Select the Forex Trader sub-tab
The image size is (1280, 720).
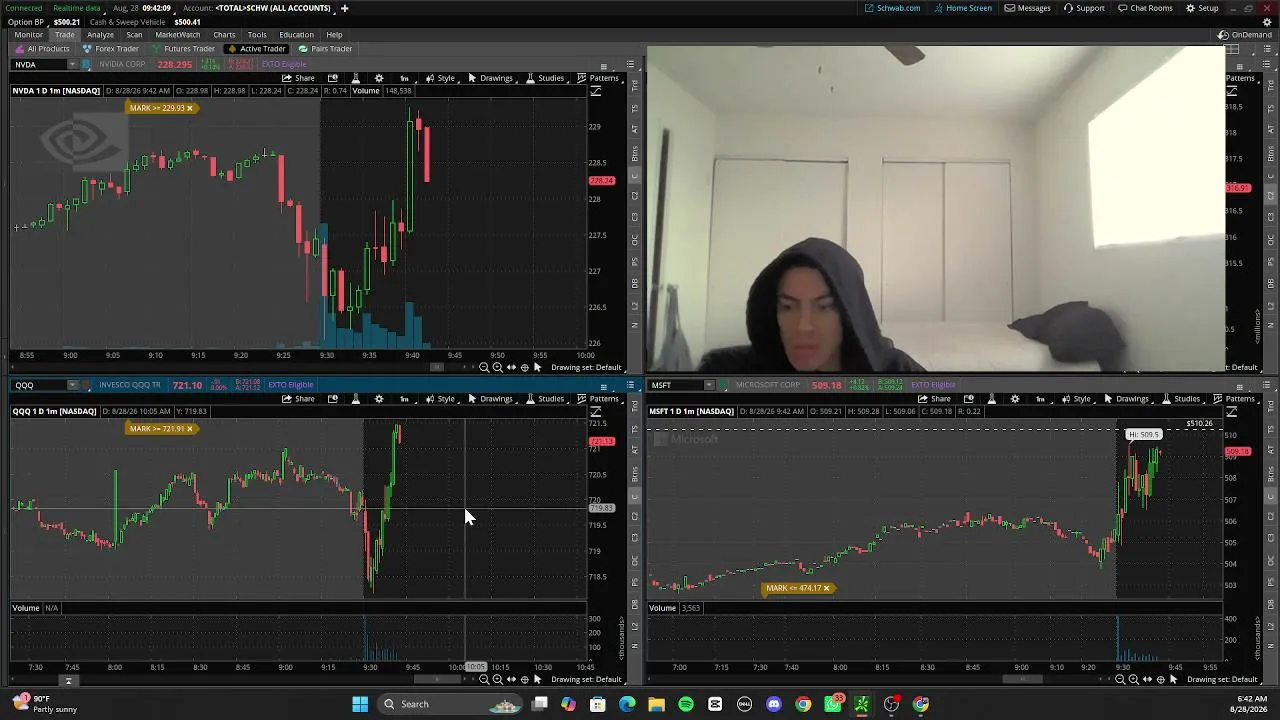pyautogui.click(x=111, y=49)
